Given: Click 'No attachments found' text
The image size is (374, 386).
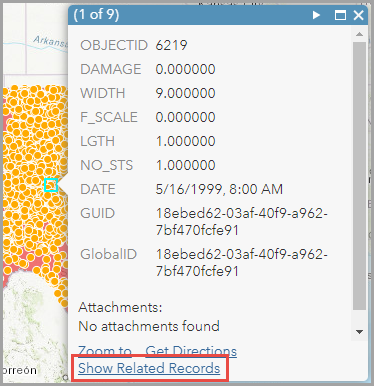Looking at the screenshot, I should click(x=149, y=326).
